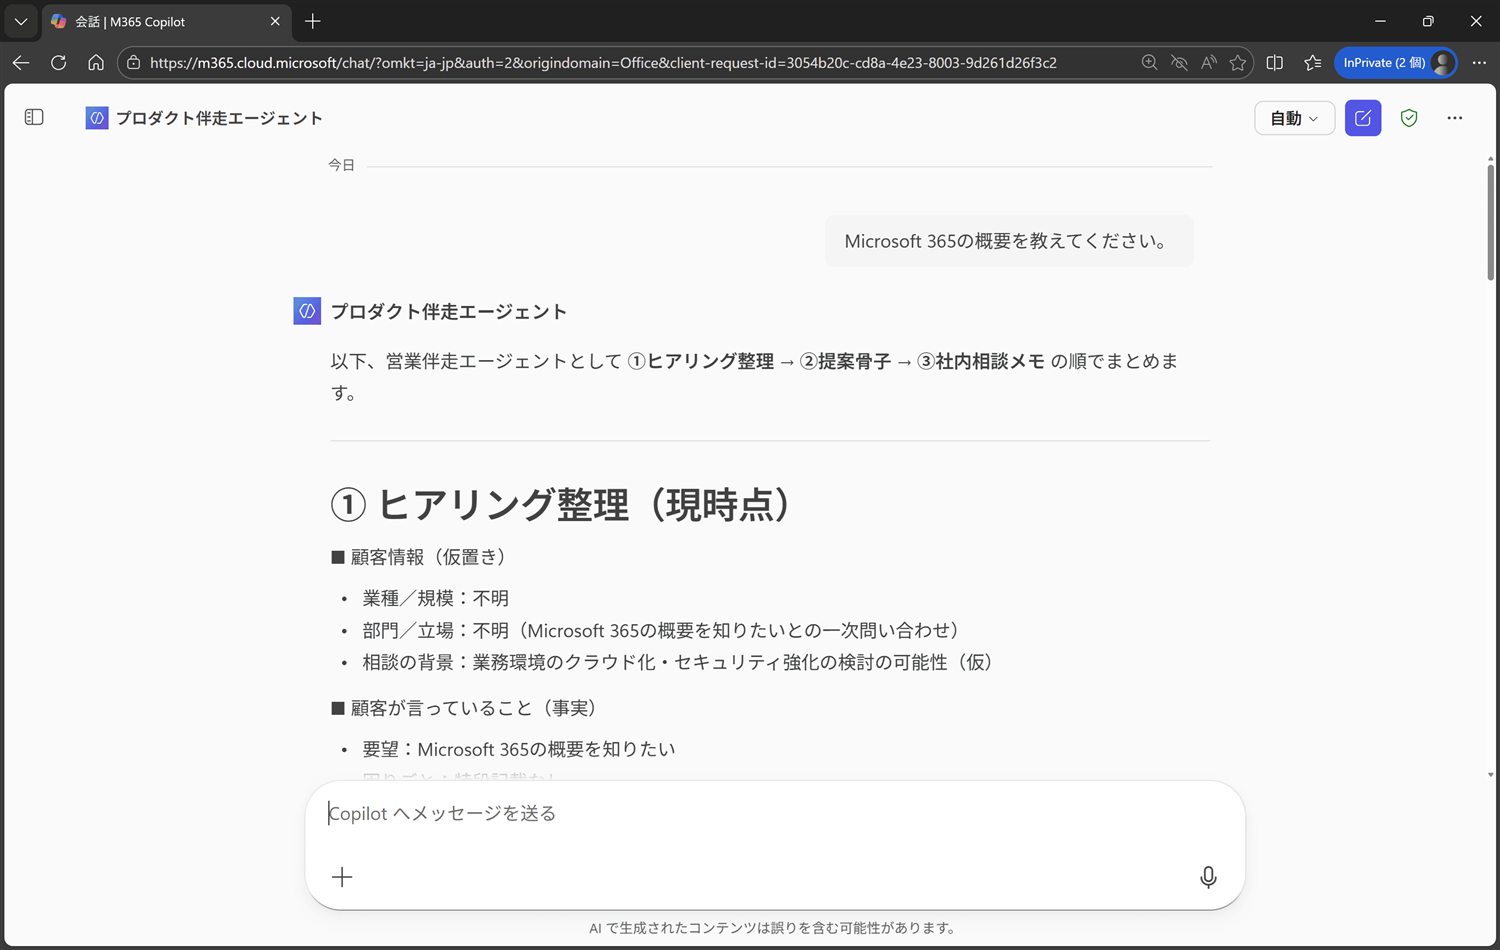Toggle the sidebar panel icon
Screen dimensions: 1500x950
34,117
